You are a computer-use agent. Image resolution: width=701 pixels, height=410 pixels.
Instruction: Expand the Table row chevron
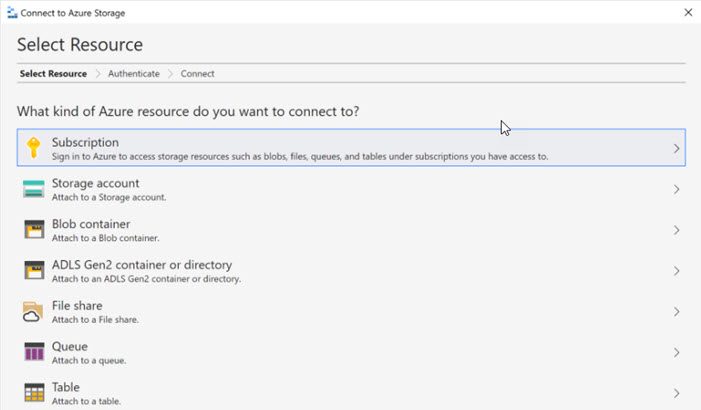[x=677, y=393]
